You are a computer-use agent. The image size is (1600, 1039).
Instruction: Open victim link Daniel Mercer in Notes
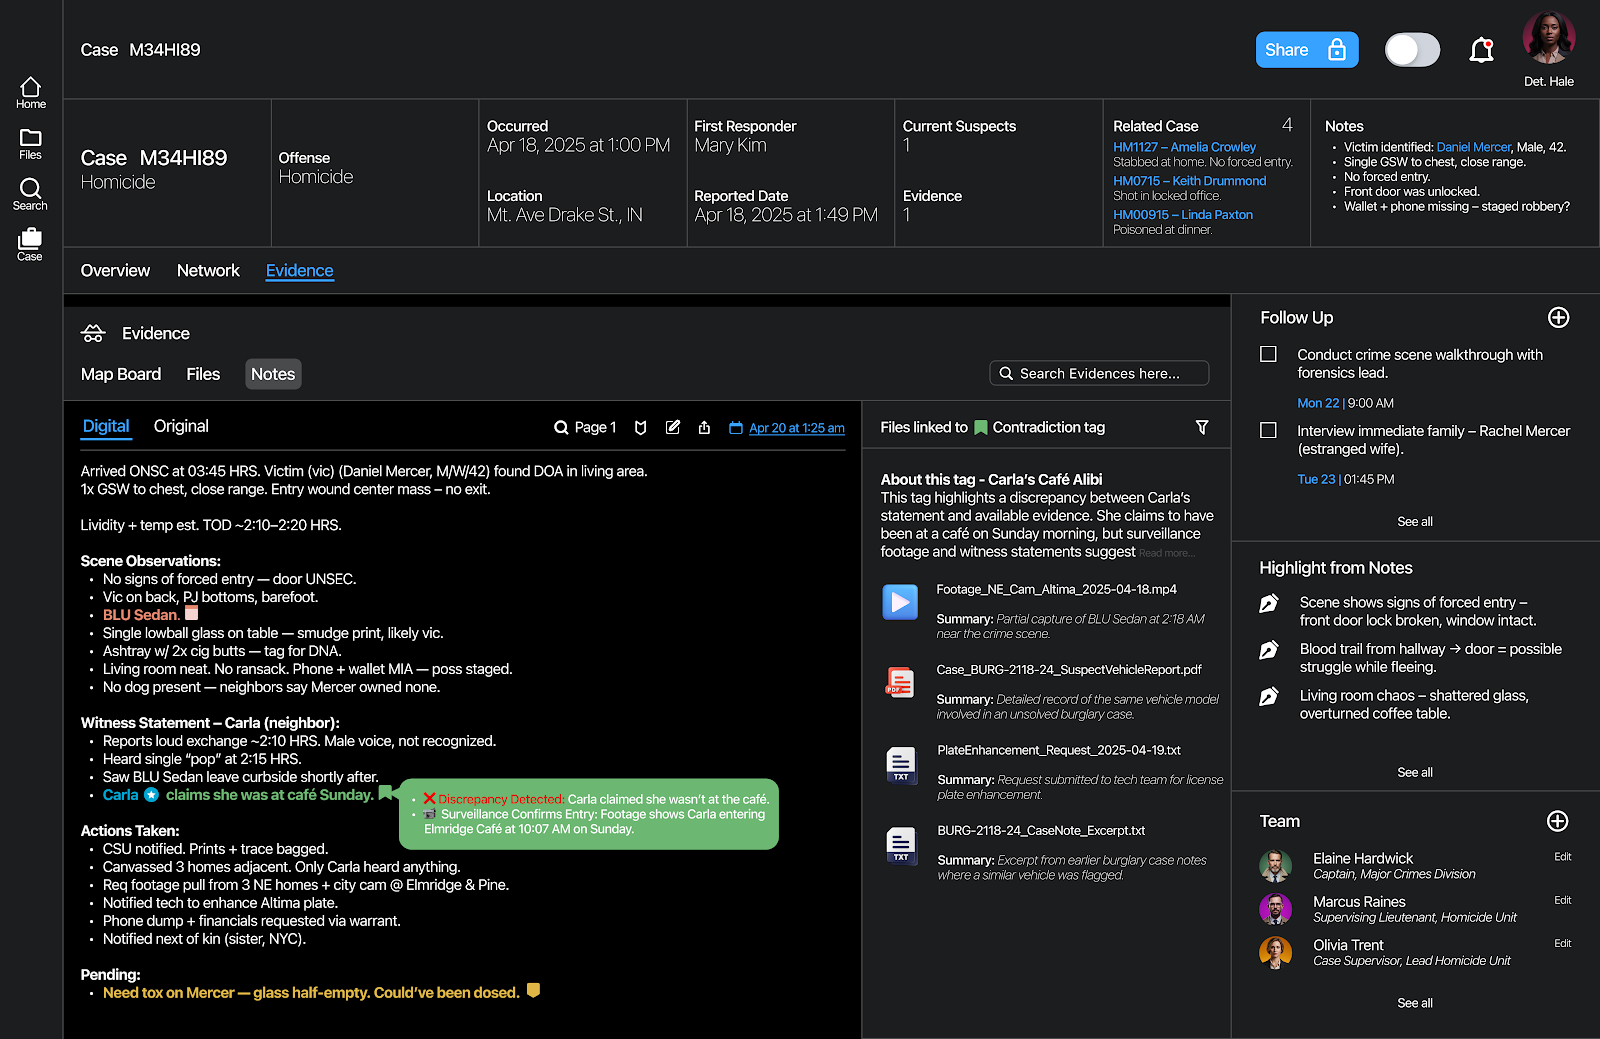1473,147
